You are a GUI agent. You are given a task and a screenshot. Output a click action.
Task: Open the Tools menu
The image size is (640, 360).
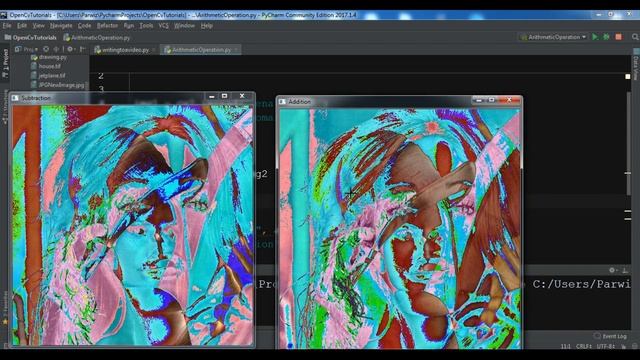pos(146,26)
